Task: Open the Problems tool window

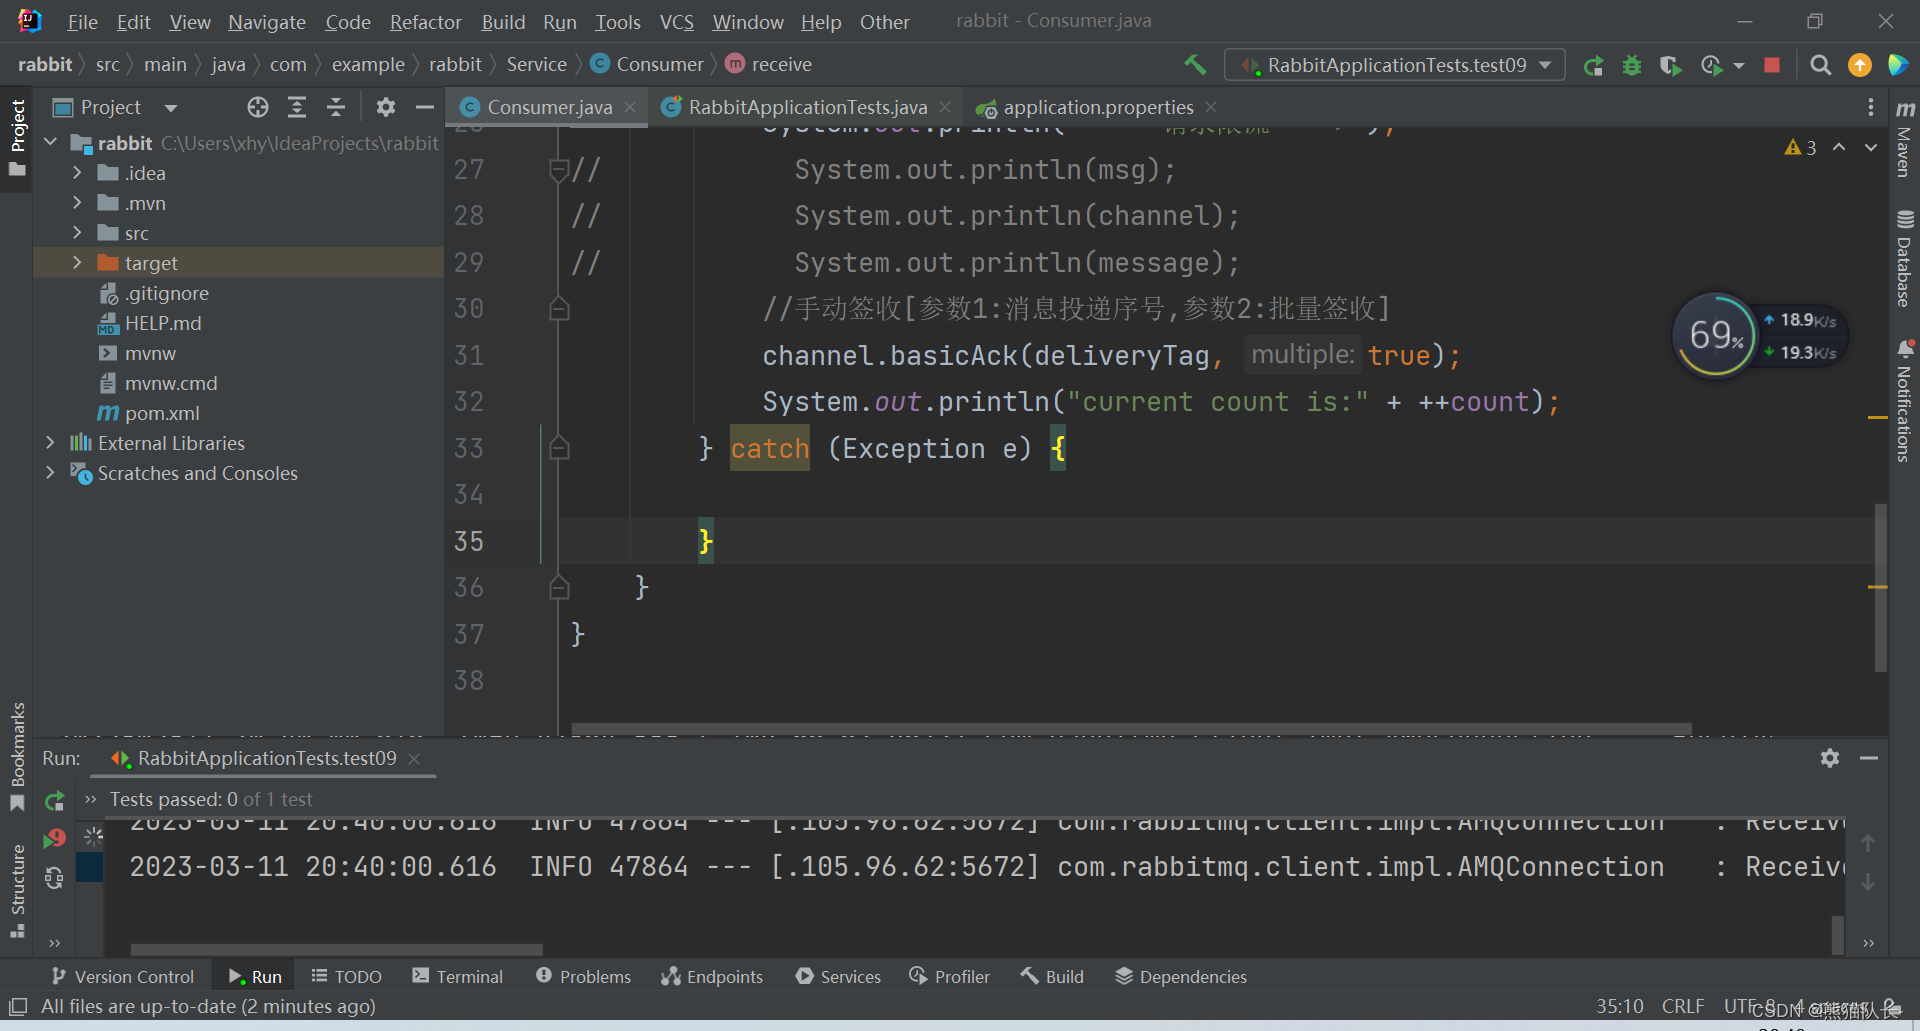Action: click(584, 977)
